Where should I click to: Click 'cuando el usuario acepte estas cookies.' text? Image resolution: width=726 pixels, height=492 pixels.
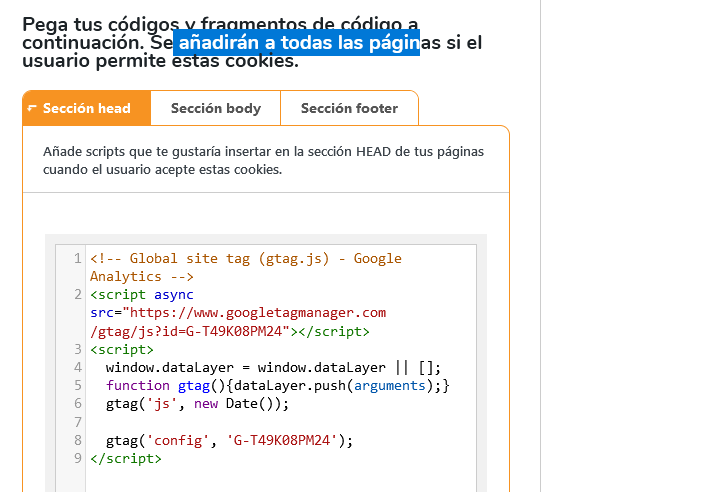tap(163, 169)
